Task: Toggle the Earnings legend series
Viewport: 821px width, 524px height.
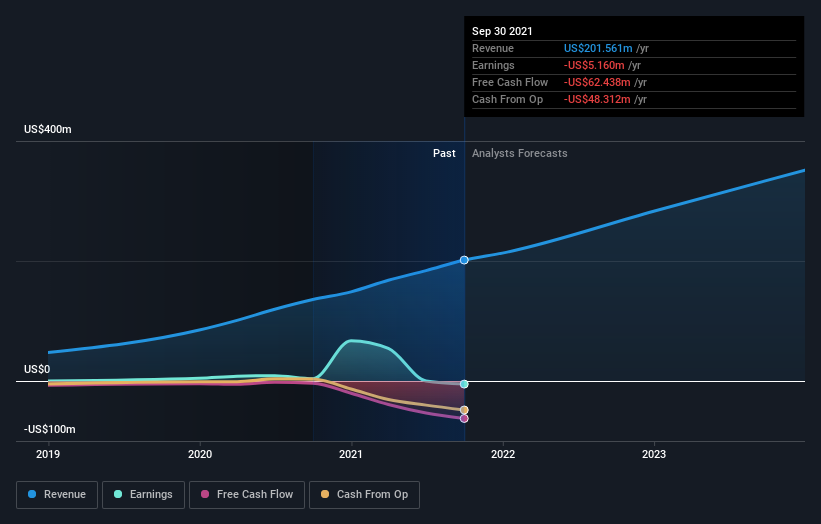Action: coord(143,495)
